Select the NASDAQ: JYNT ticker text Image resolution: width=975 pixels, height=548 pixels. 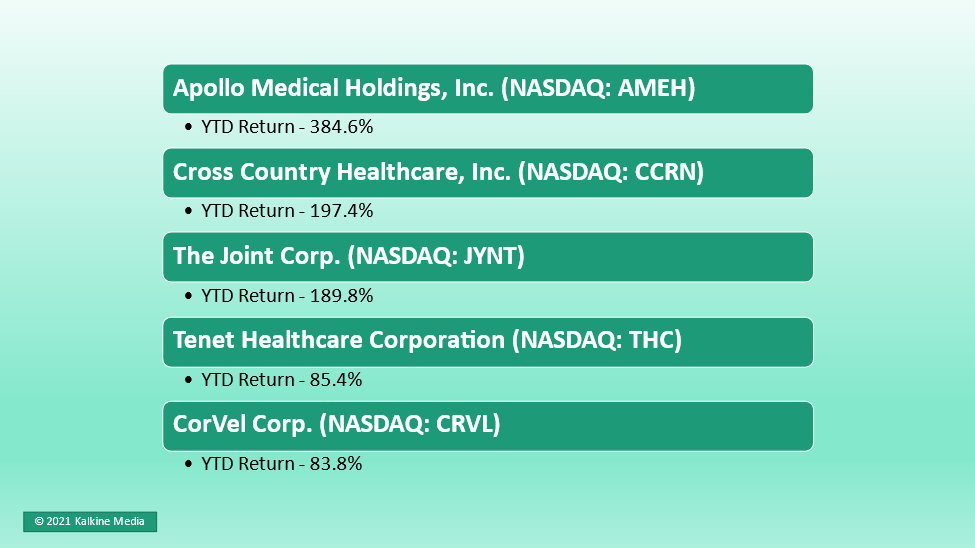[x=436, y=256]
